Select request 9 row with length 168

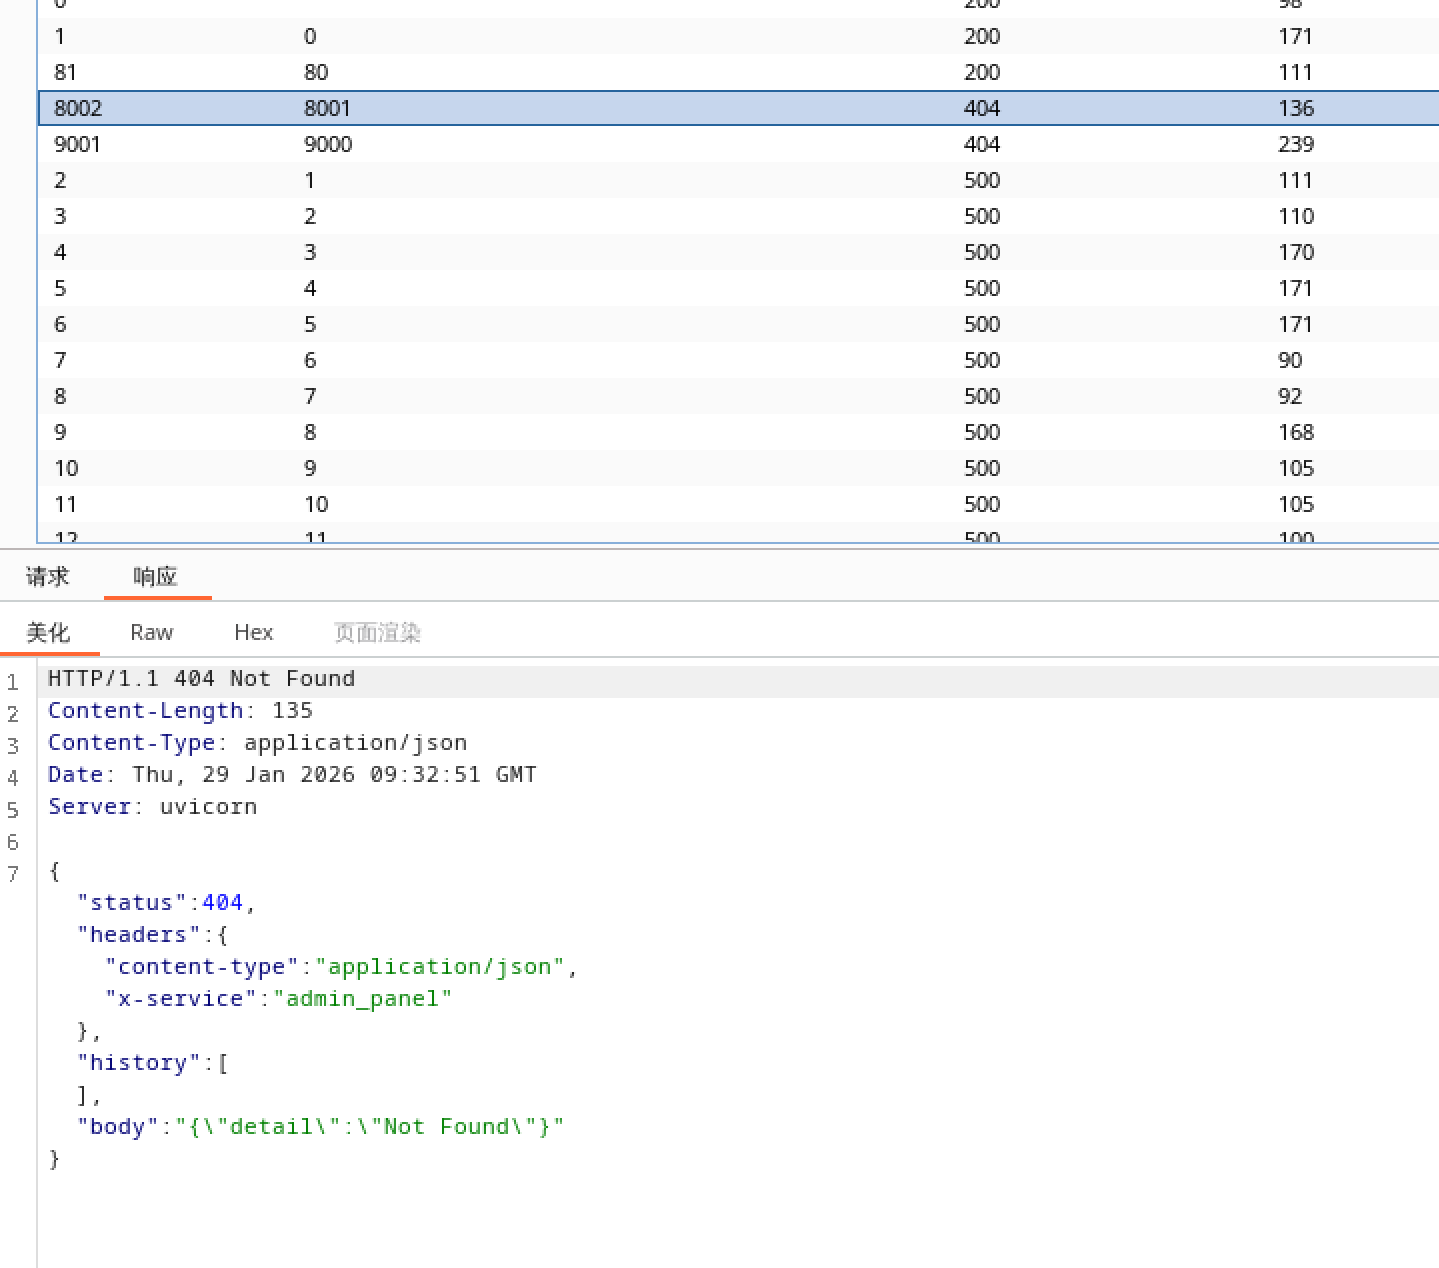pos(1295,432)
